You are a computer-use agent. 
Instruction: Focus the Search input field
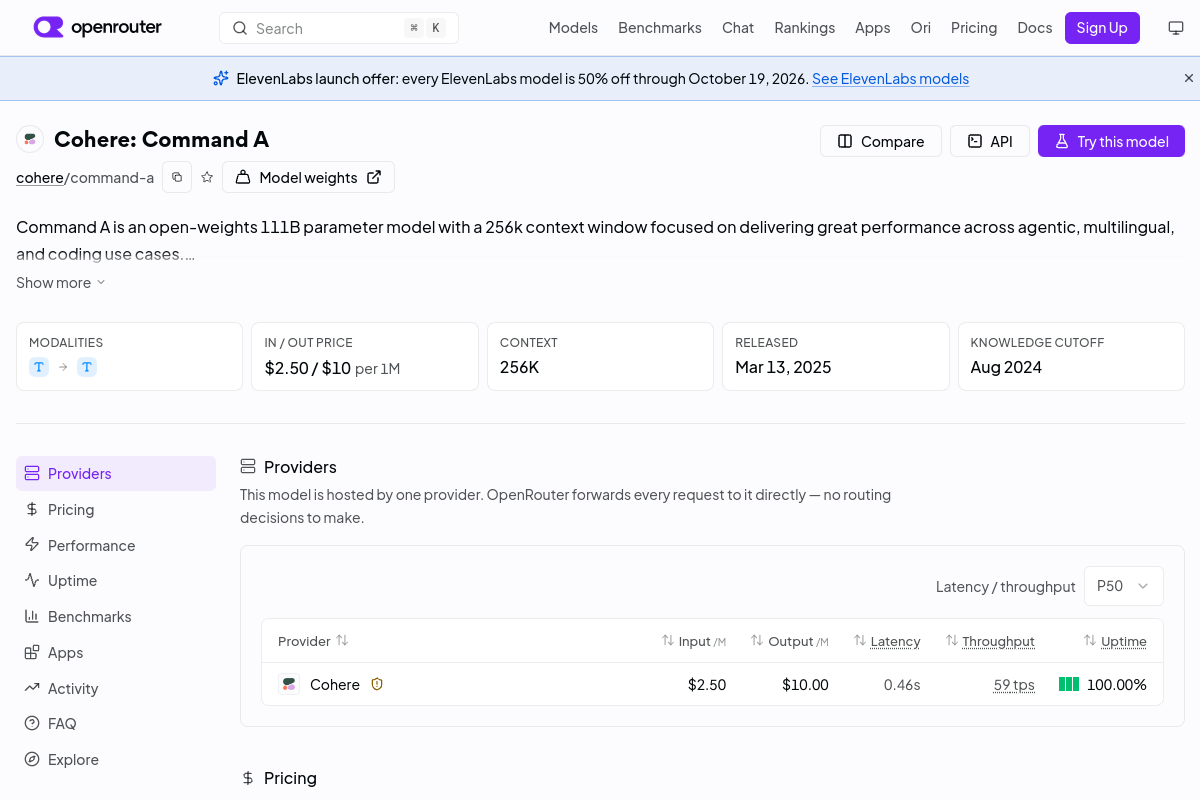[339, 28]
